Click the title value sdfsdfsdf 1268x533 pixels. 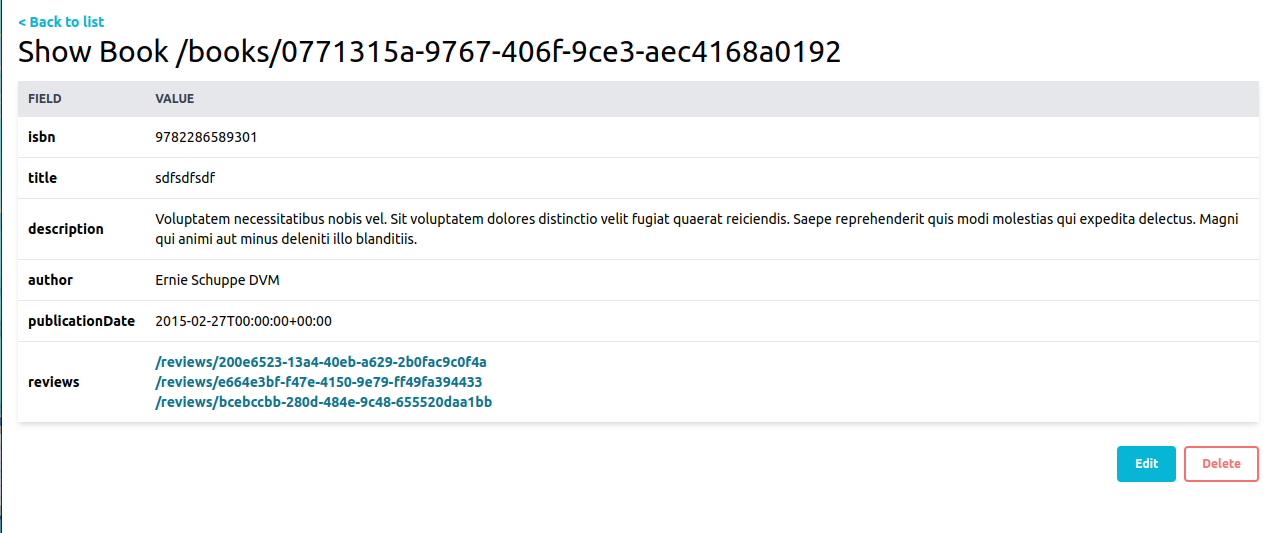[x=185, y=178]
